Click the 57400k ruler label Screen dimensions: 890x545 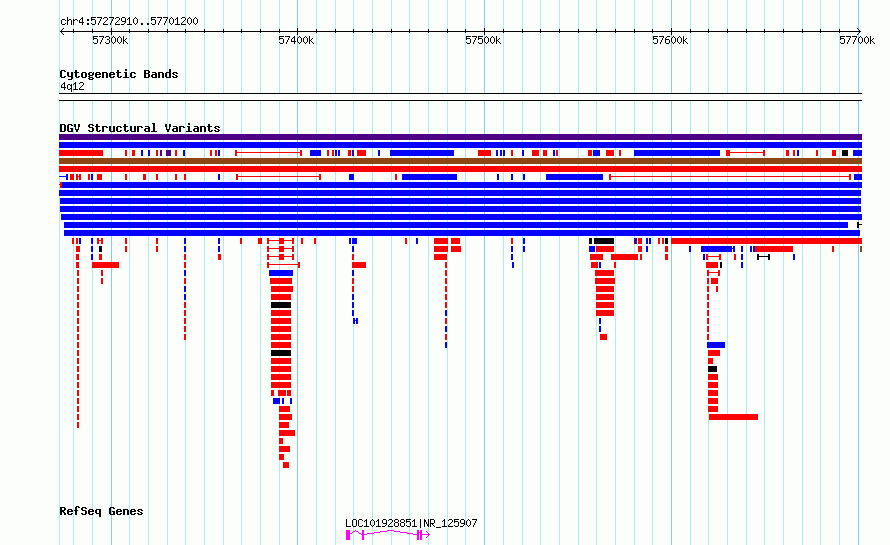(x=296, y=40)
